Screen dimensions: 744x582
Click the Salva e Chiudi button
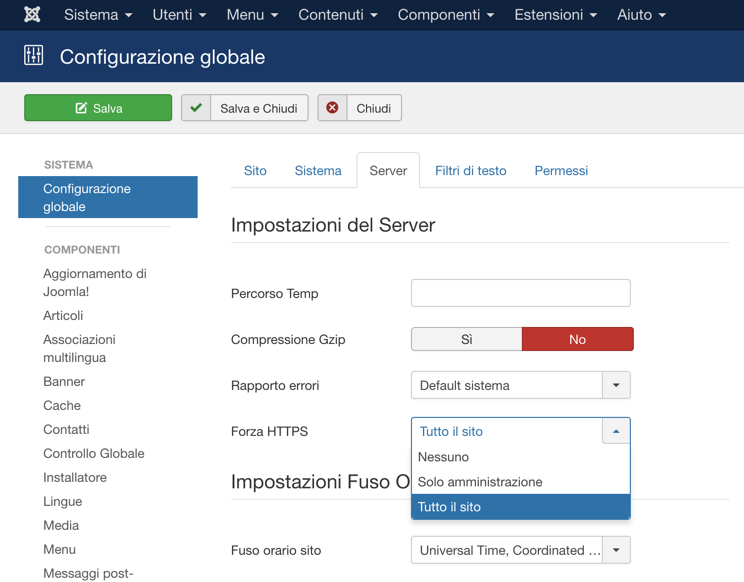[245, 108]
